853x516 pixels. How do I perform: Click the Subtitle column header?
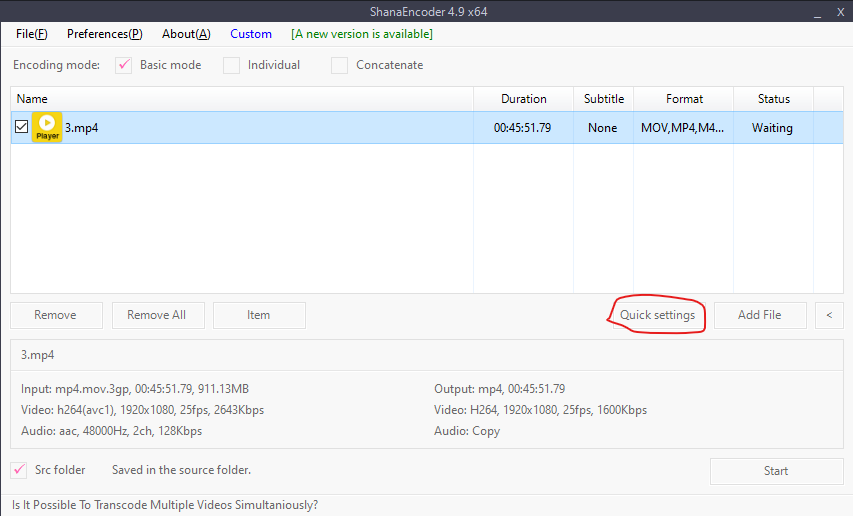[603, 99]
